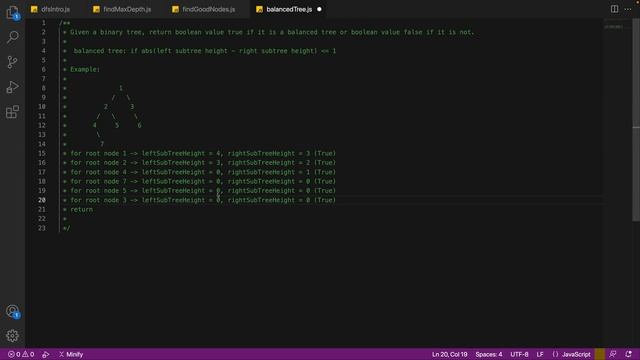Change indentation via Spaces: 4
Screen dimensions: 640x360
pyautogui.click(x=489, y=354)
